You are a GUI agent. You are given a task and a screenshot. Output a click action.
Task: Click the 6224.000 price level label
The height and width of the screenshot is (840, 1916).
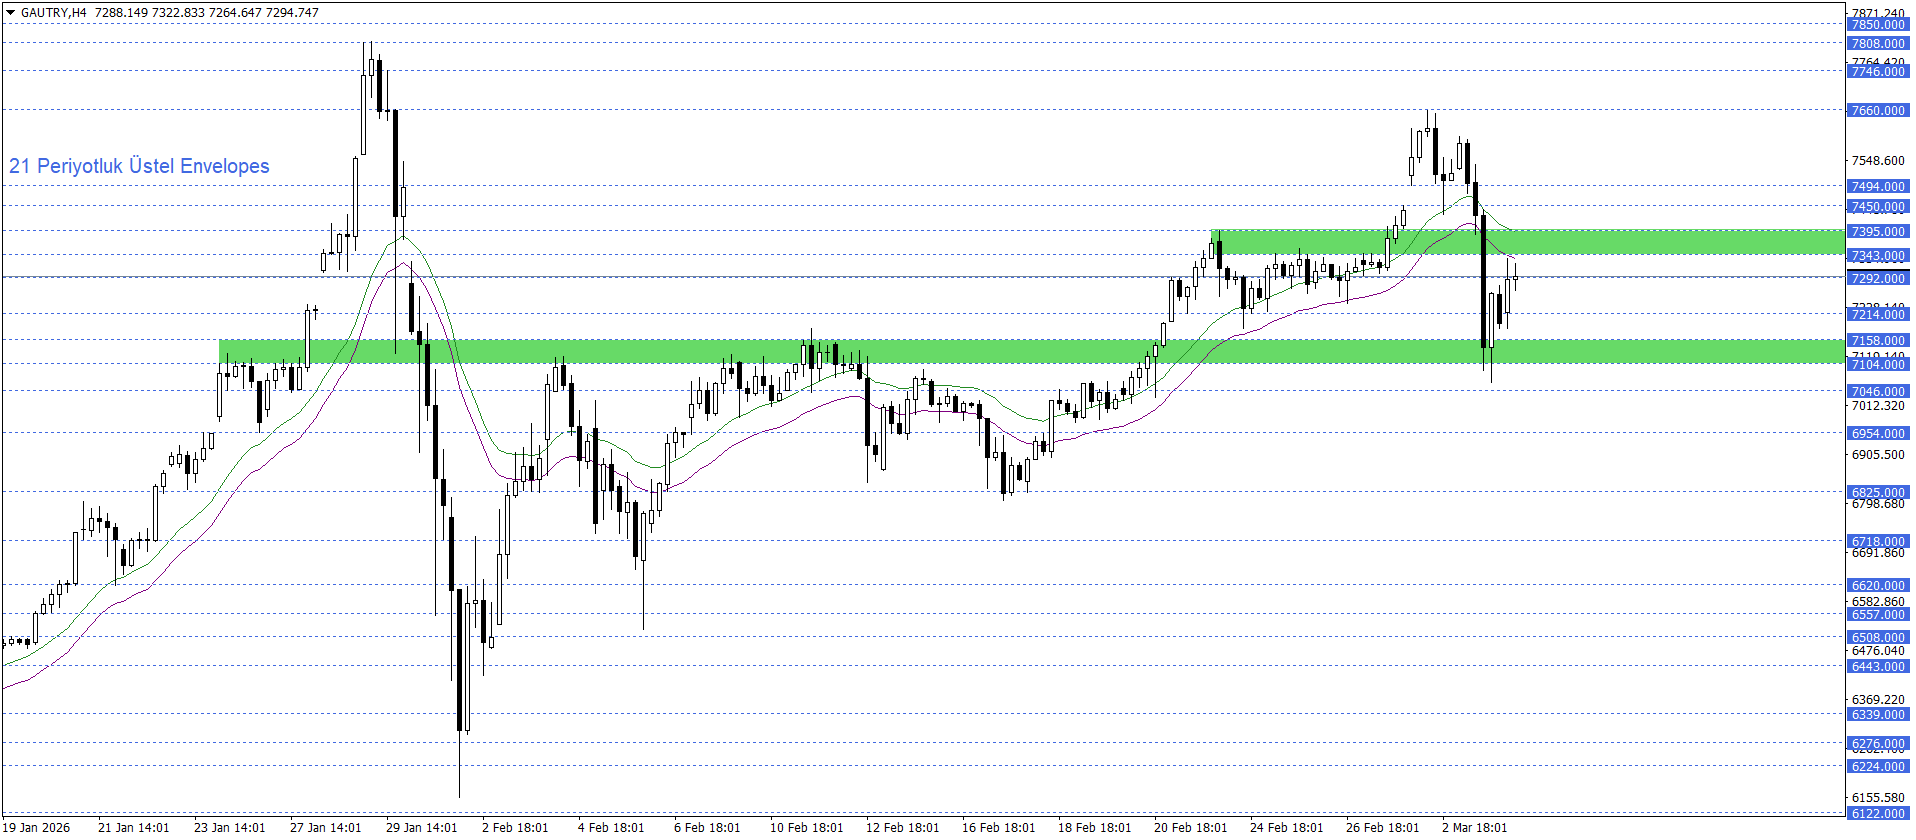click(x=1877, y=767)
